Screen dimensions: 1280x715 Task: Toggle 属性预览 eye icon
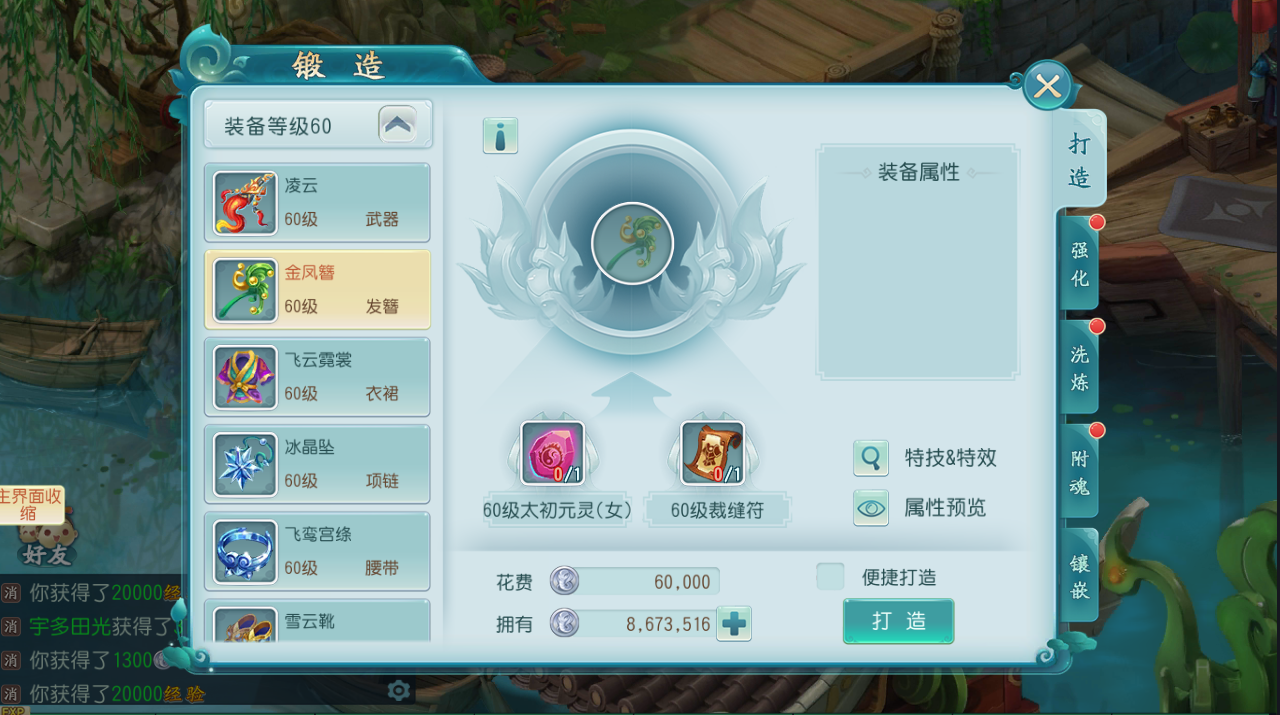pyautogui.click(x=871, y=508)
